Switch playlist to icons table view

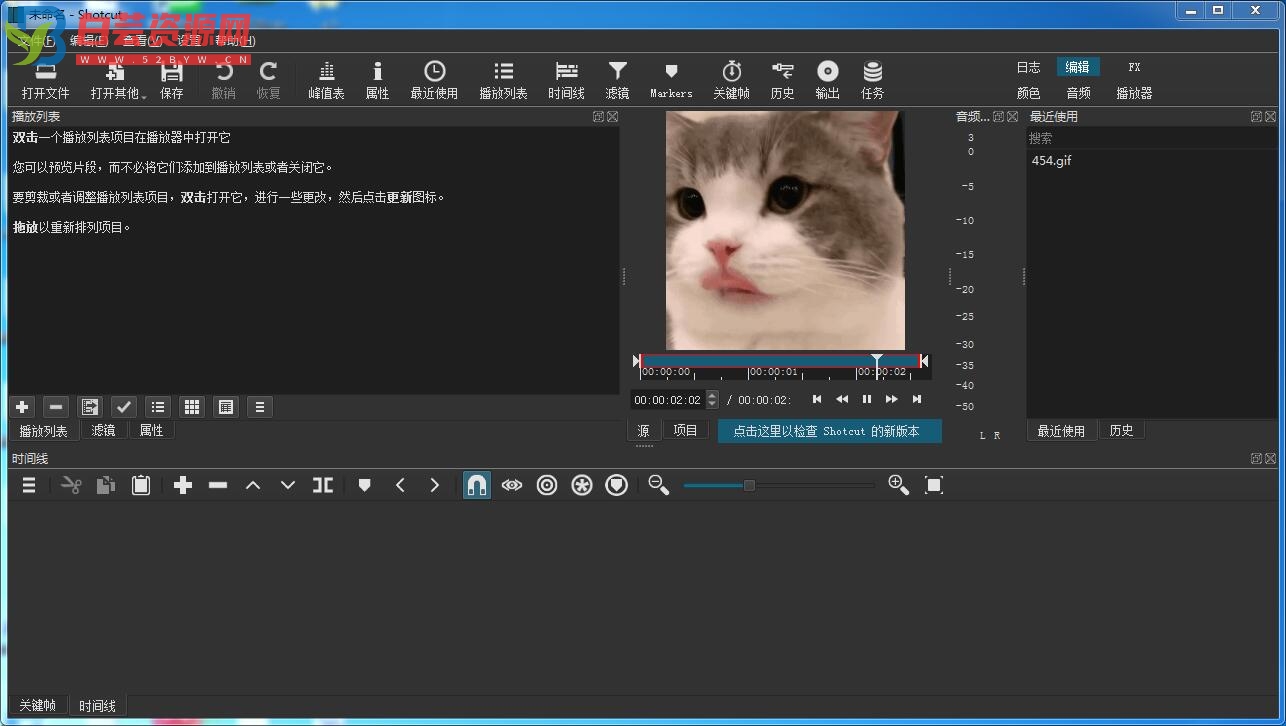[x=226, y=407]
